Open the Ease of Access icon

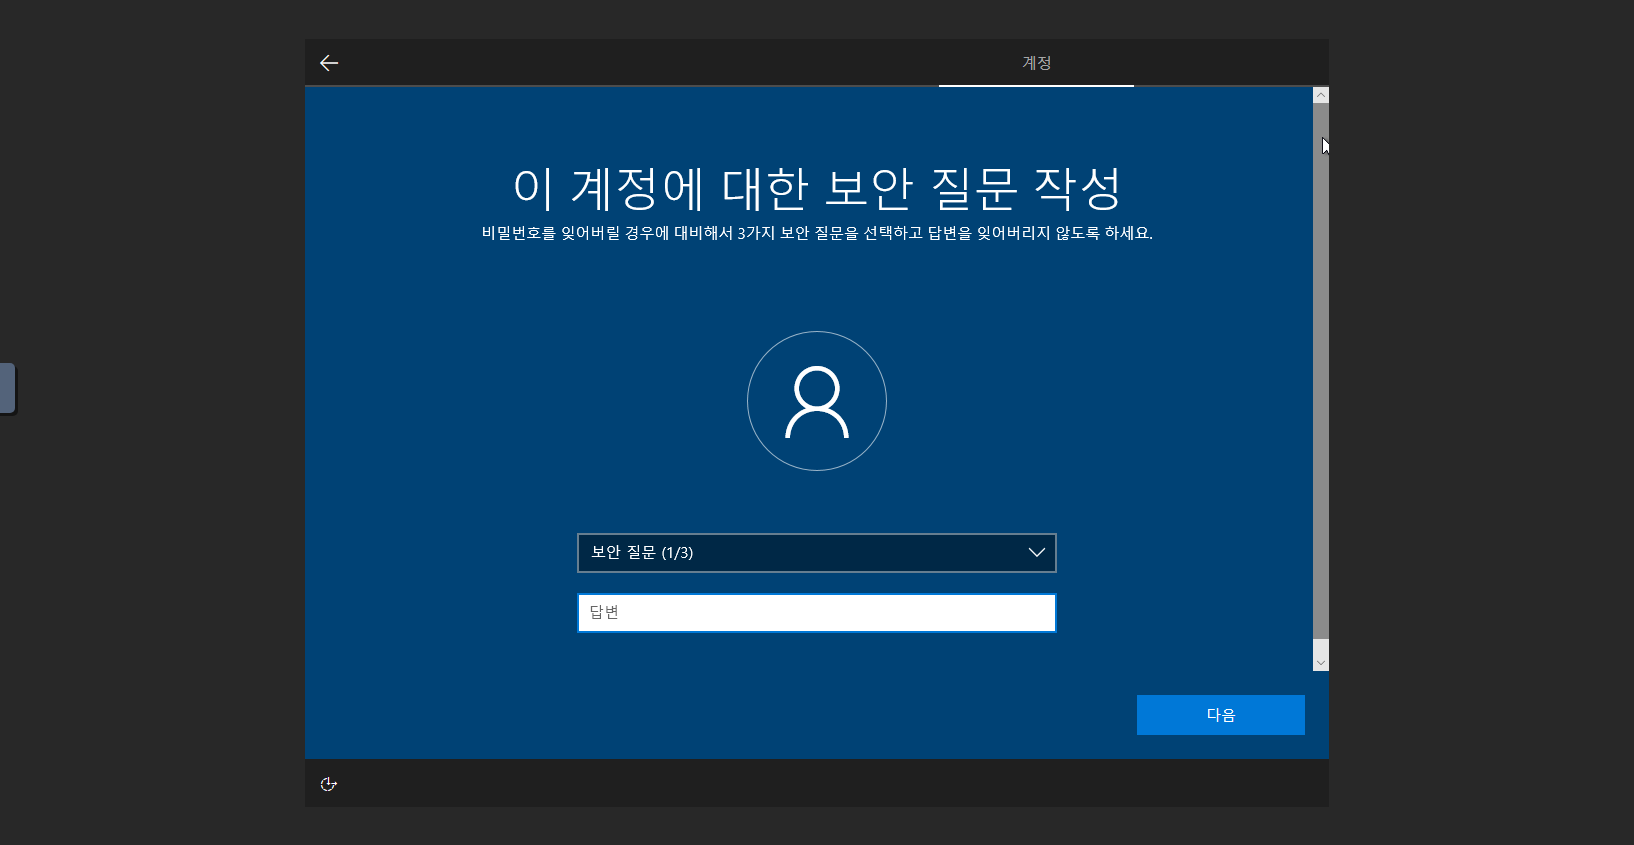[328, 784]
